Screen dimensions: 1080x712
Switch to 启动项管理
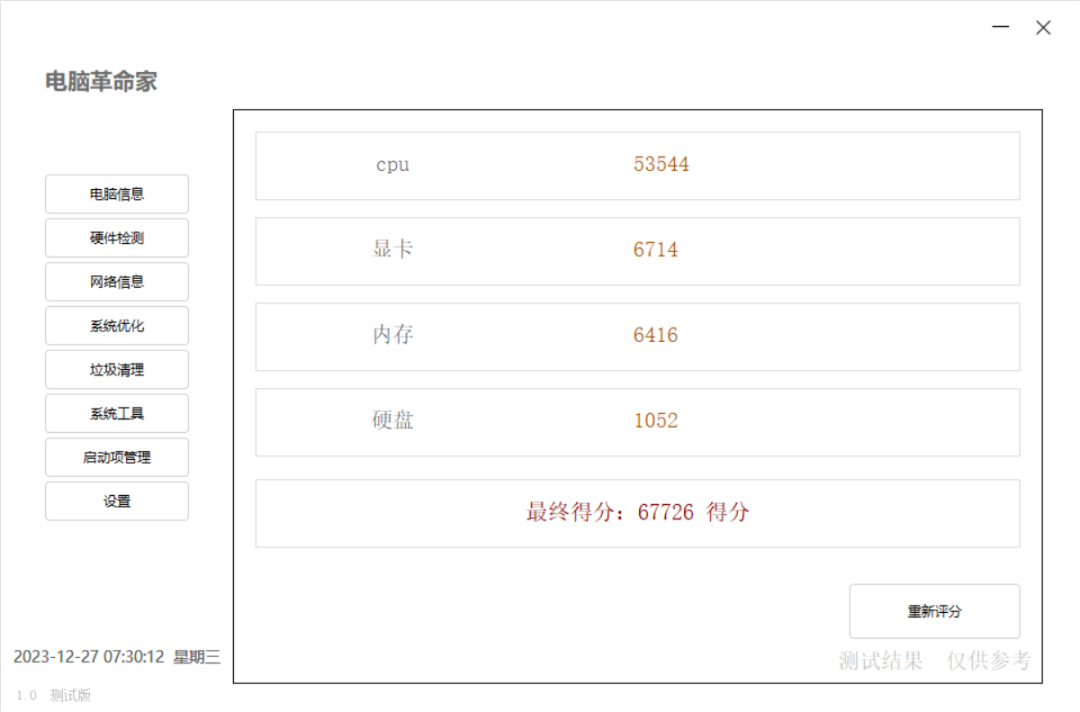[117, 457]
